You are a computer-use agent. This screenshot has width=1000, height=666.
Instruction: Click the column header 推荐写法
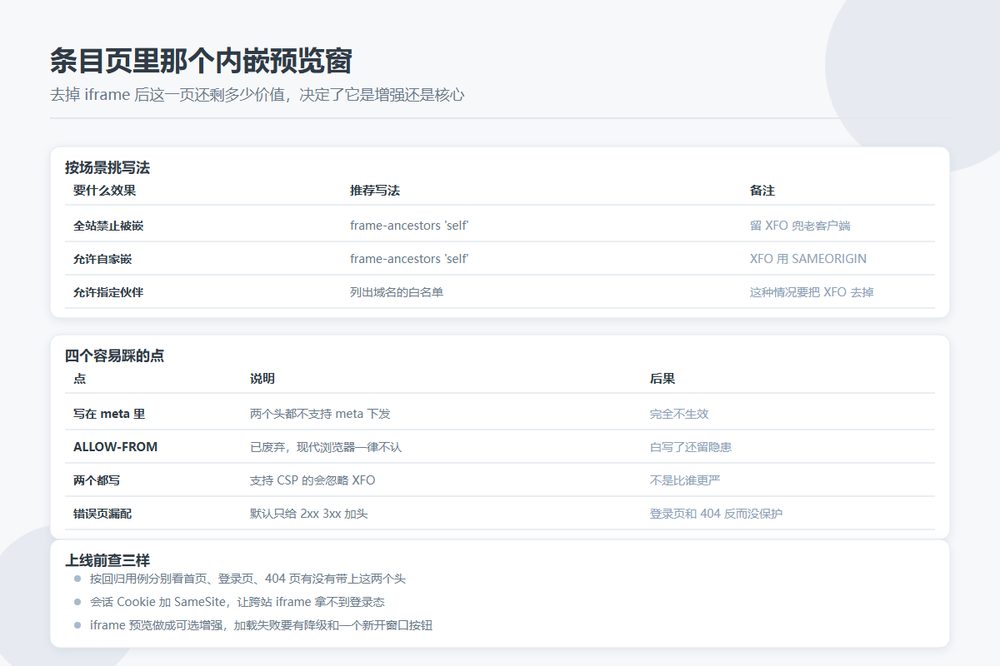tap(375, 190)
